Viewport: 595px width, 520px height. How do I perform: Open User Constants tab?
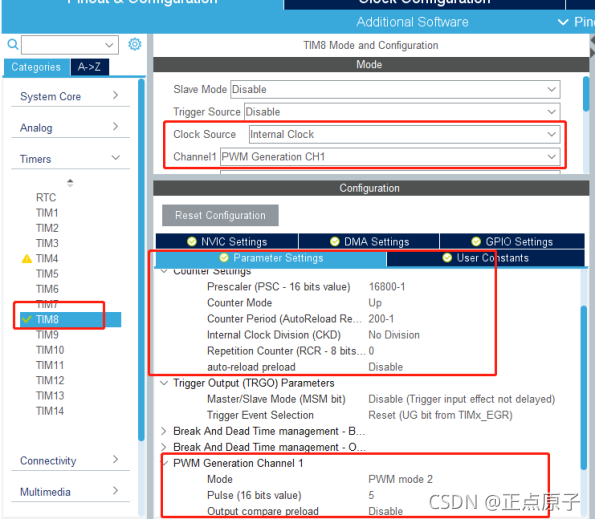coord(485,258)
